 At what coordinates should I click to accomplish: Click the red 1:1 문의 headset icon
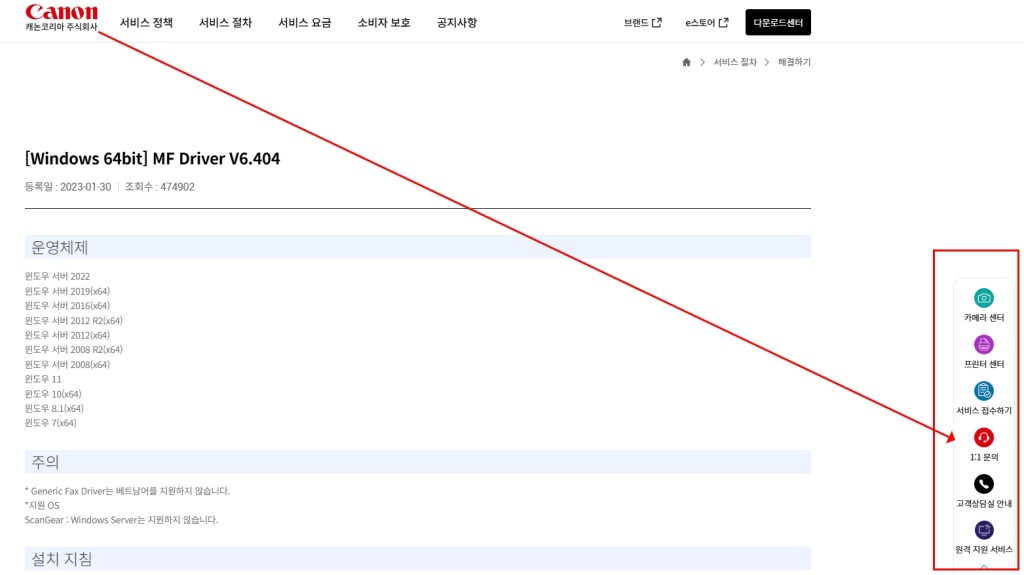(984, 437)
